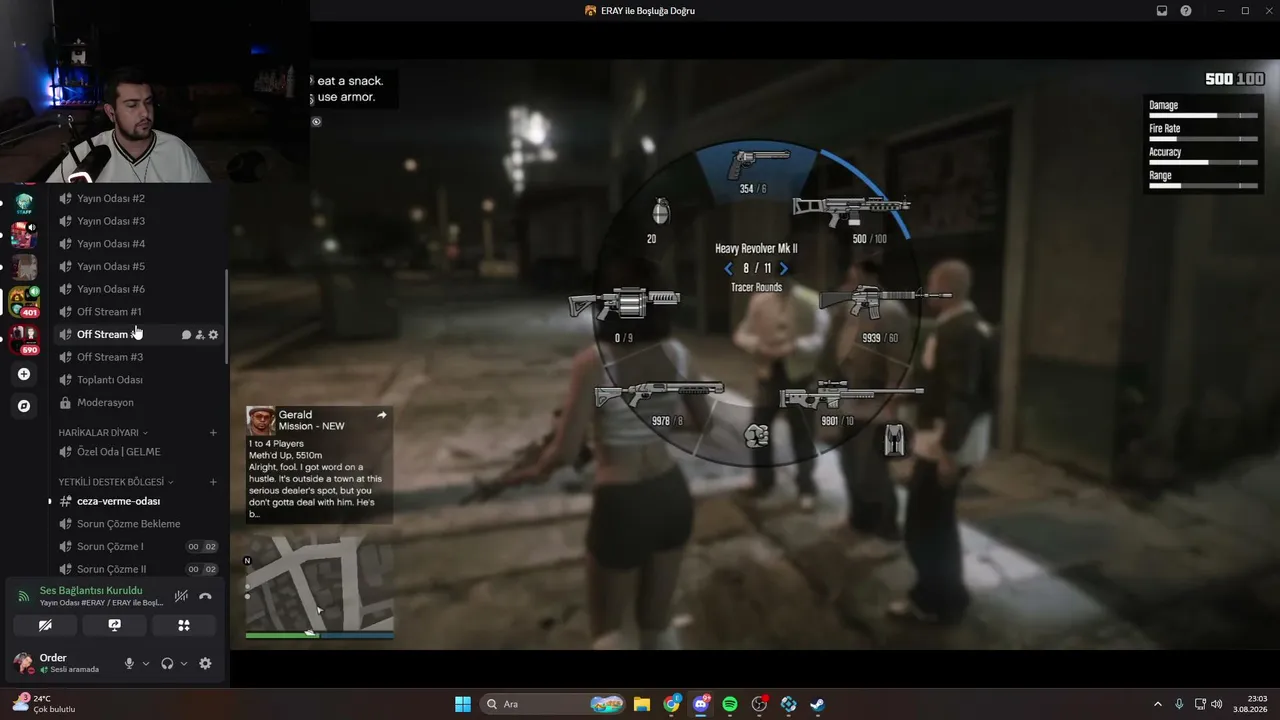
Task: Open weather widget showing 24°C
Action: pos(44,704)
